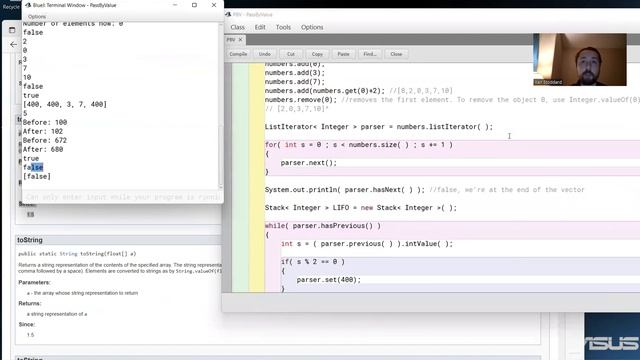The width and height of the screenshot is (640, 360).
Task: Click the terminal output '[false]'
Action: (37, 176)
